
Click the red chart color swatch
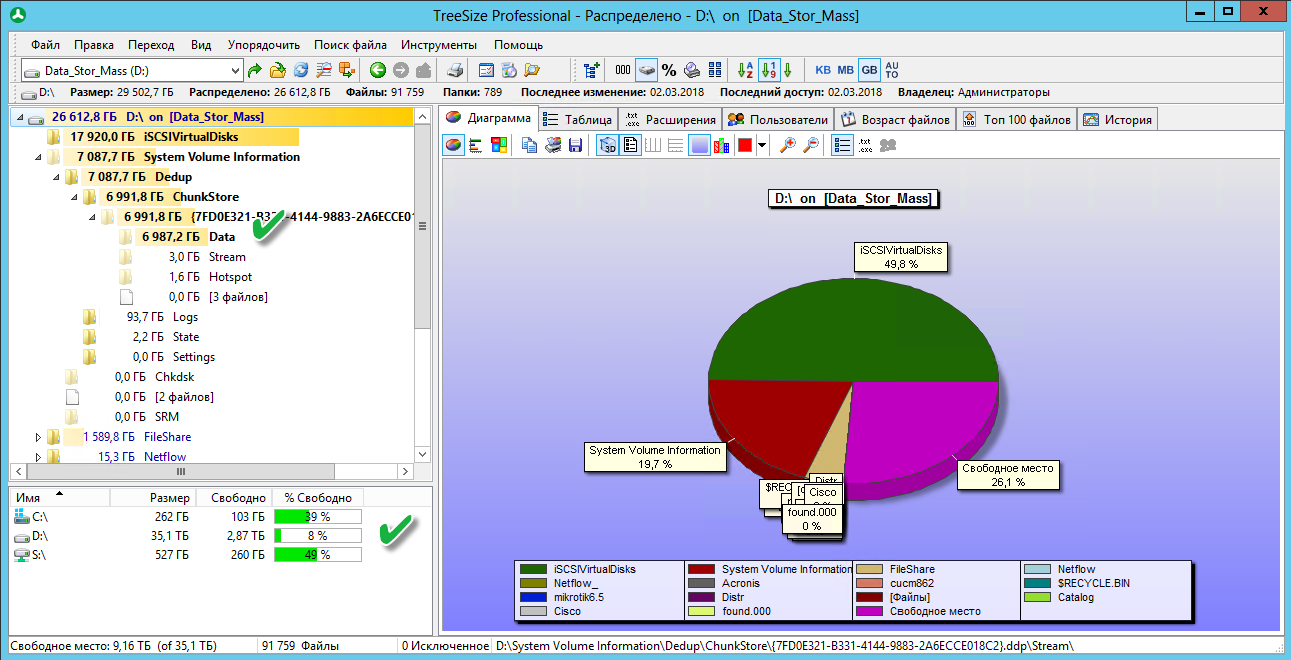(744, 145)
